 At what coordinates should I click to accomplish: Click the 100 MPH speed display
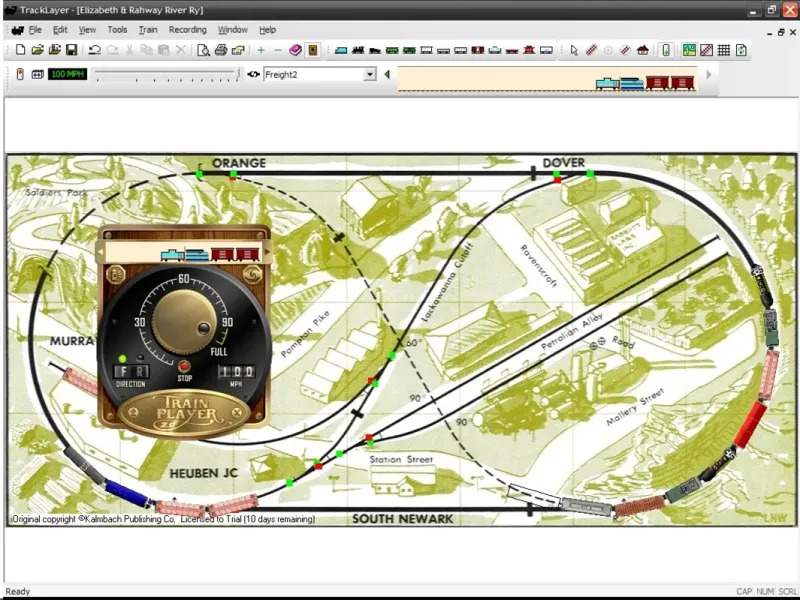[68, 74]
